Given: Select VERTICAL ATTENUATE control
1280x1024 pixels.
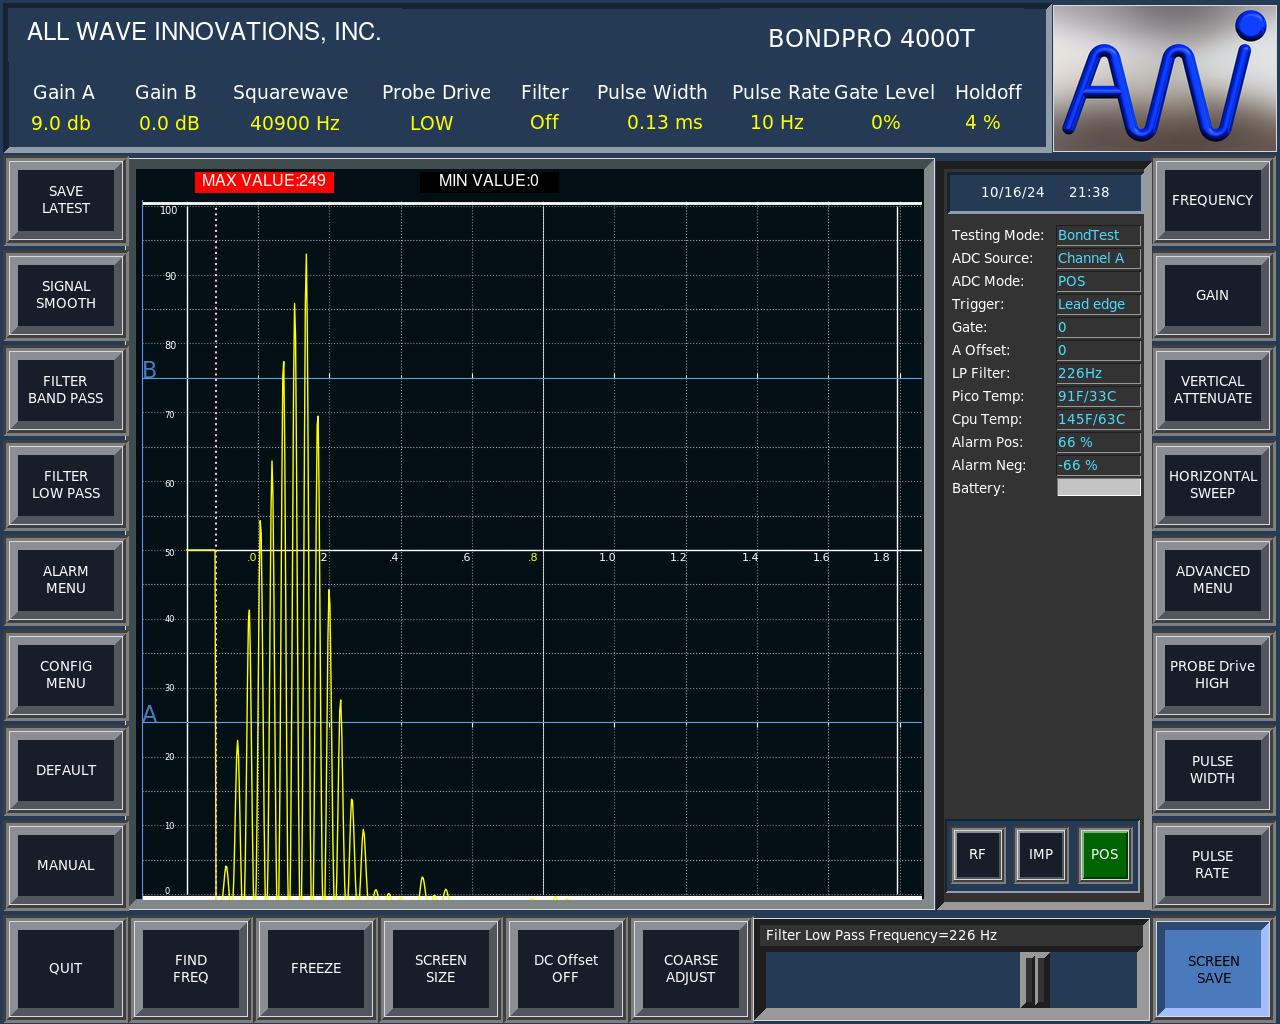Looking at the screenshot, I should (1213, 390).
